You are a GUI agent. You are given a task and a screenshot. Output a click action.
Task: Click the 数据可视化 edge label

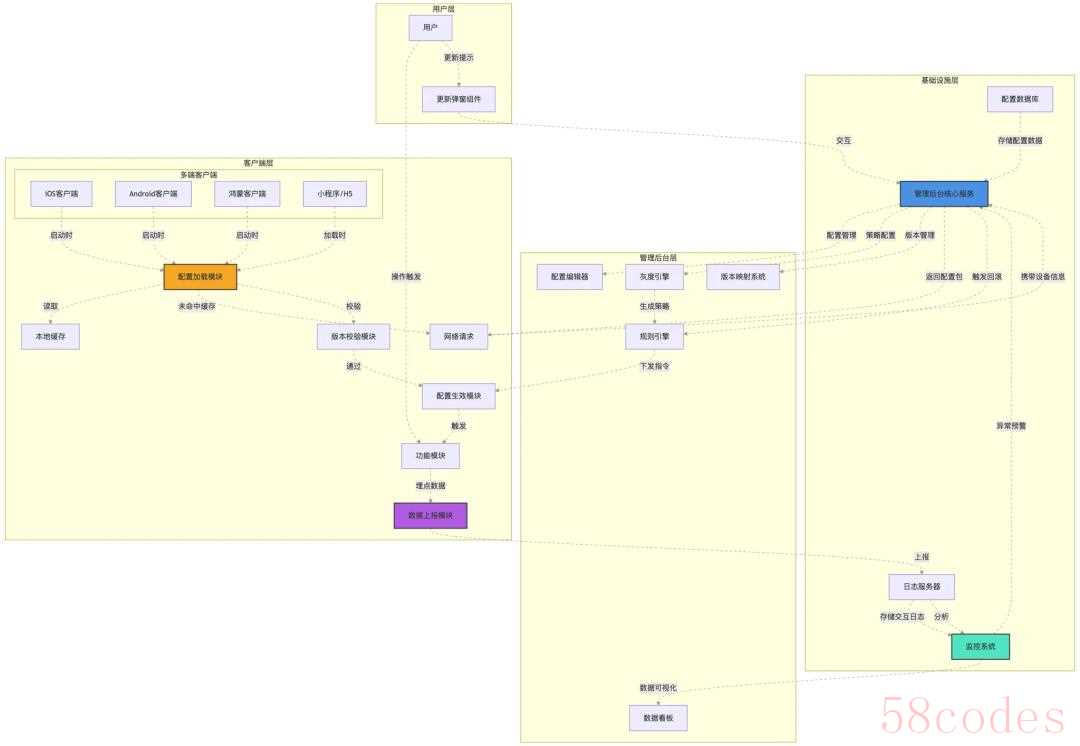pyautogui.click(x=658, y=688)
